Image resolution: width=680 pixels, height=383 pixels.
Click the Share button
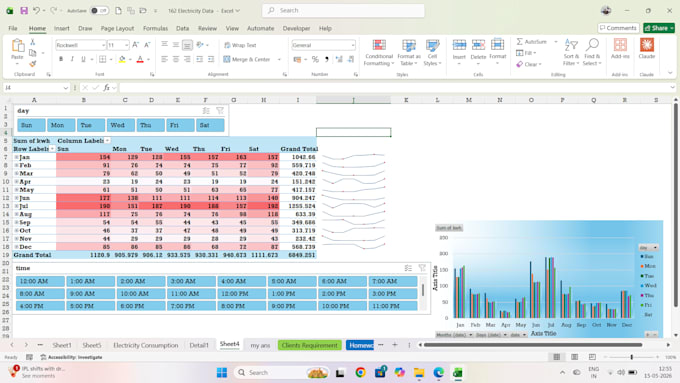659,28
